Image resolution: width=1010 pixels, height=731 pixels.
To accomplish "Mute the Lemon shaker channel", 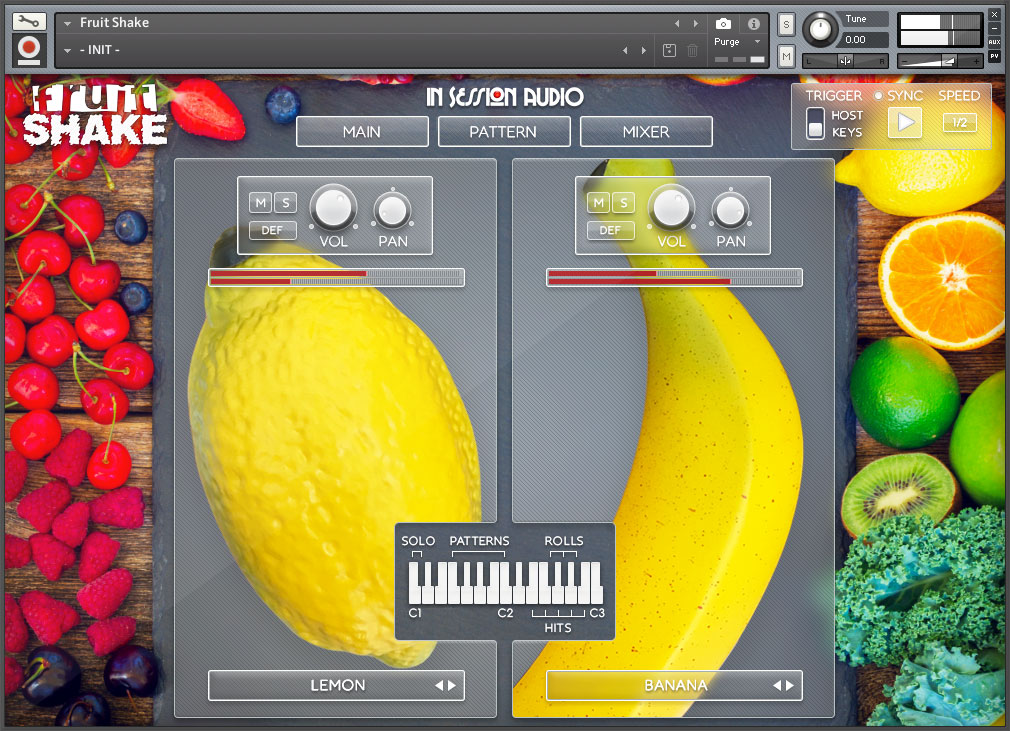I will tap(261, 203).
